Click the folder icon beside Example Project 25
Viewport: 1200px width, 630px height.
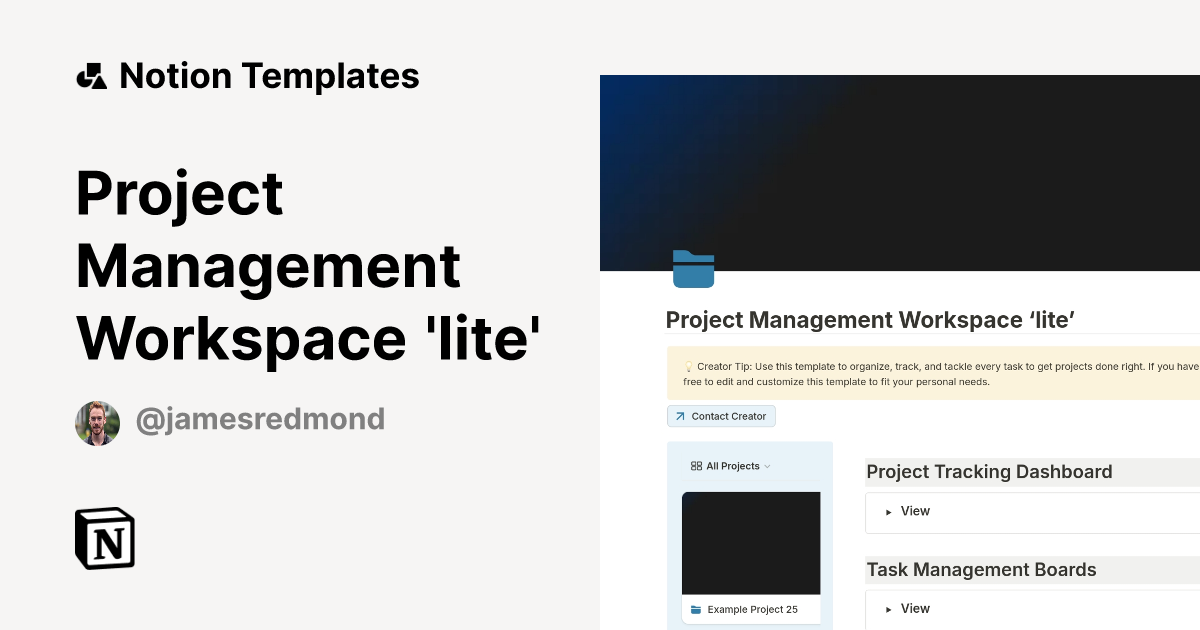(x=698, y=609)
